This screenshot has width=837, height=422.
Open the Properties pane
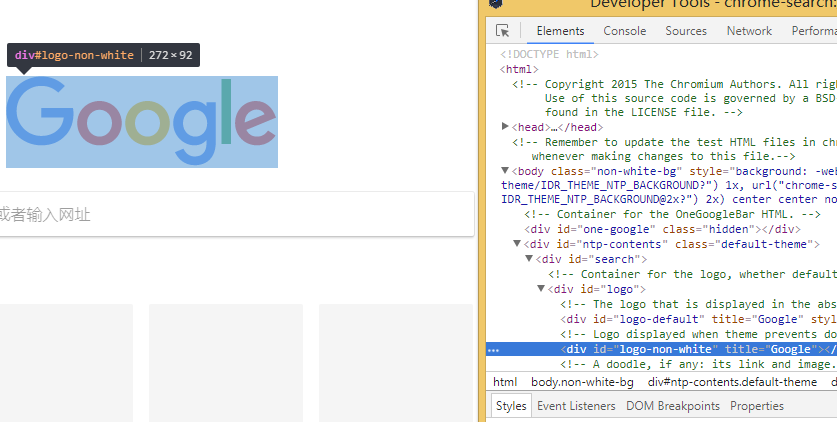757,406
